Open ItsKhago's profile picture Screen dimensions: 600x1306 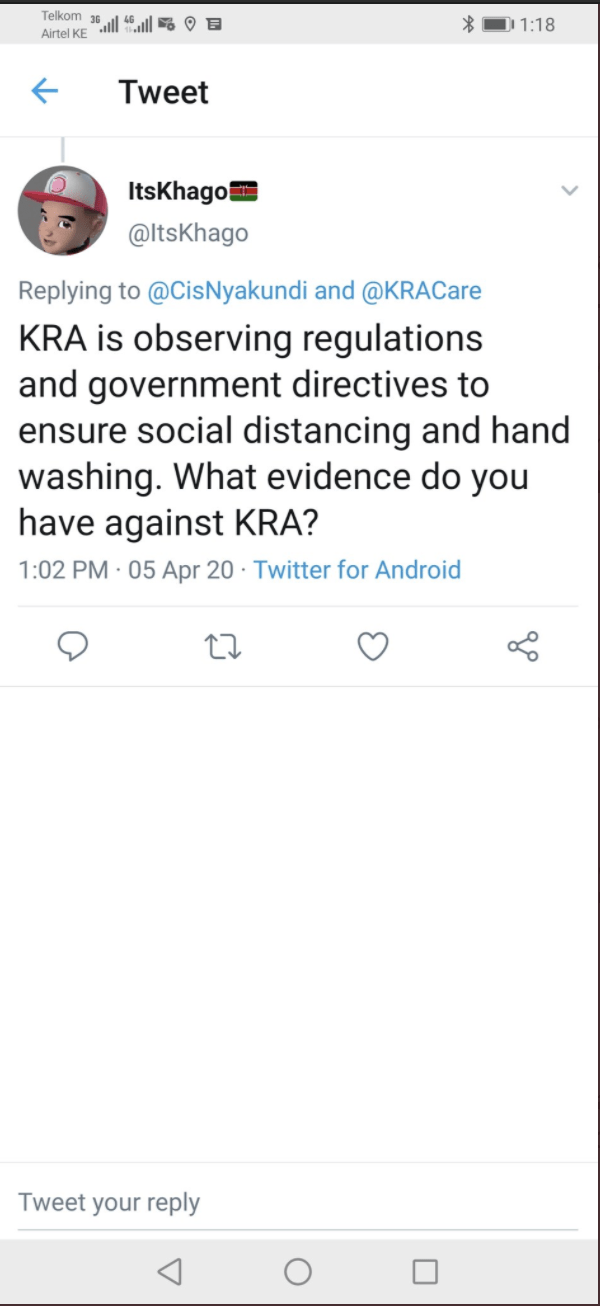63,210
